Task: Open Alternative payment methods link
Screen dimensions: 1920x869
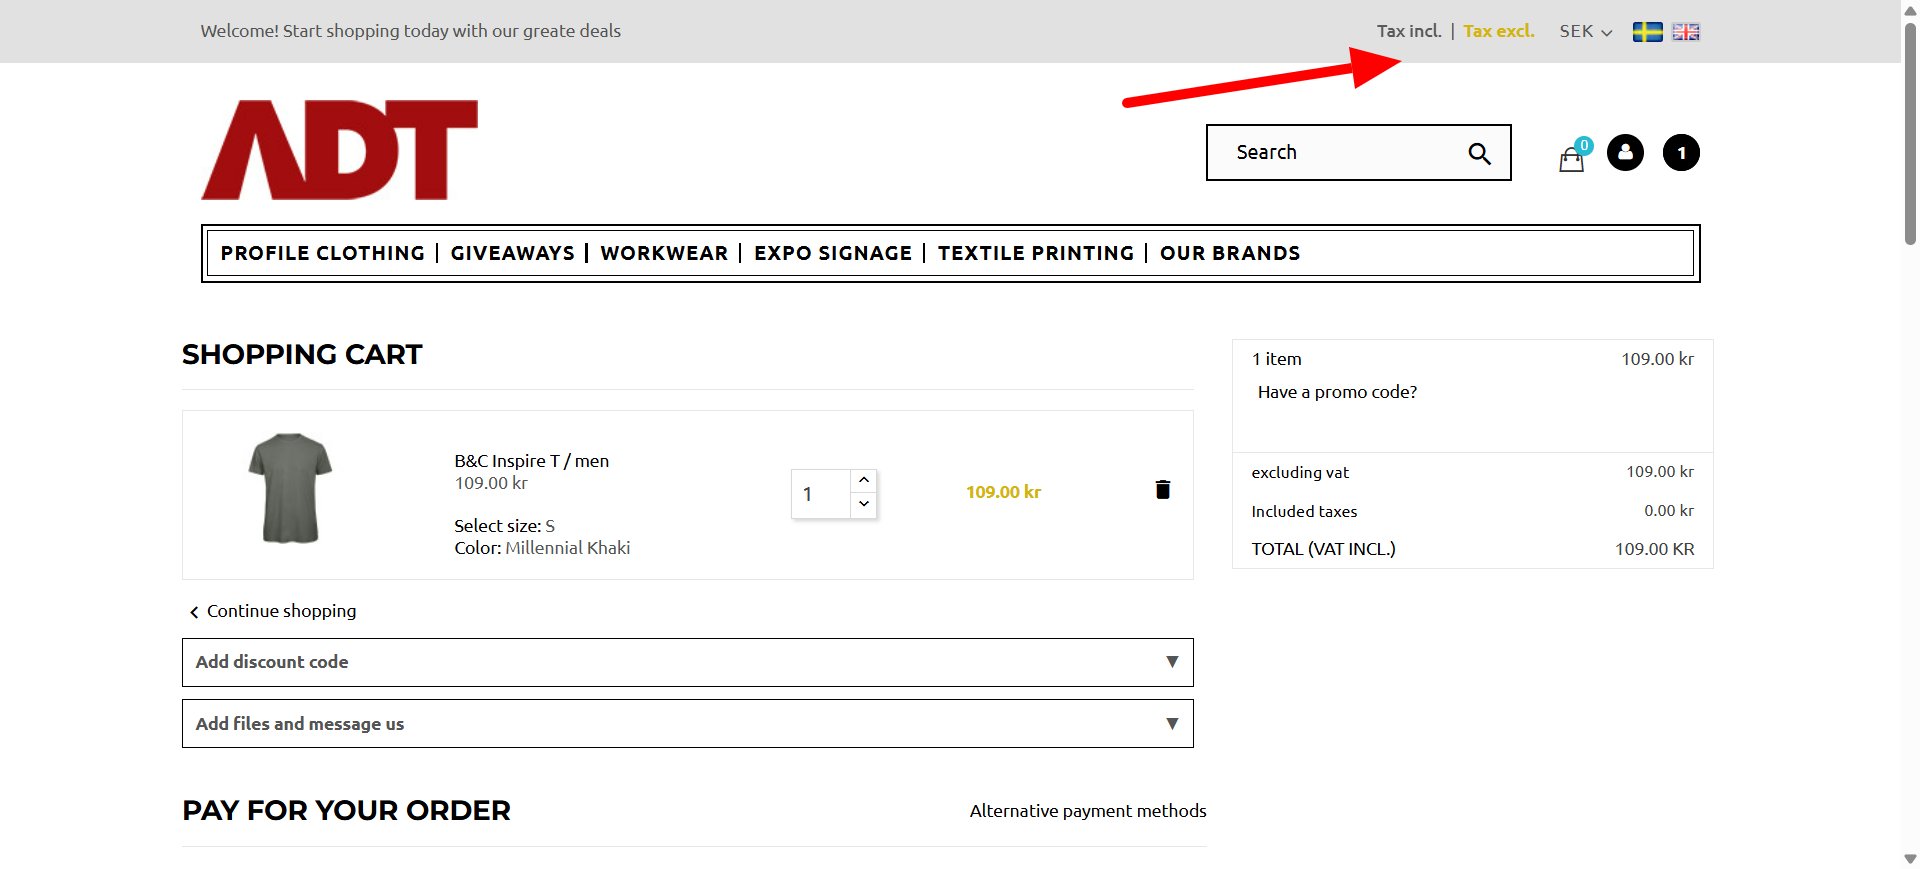Action: click(x=1088, y=811)
